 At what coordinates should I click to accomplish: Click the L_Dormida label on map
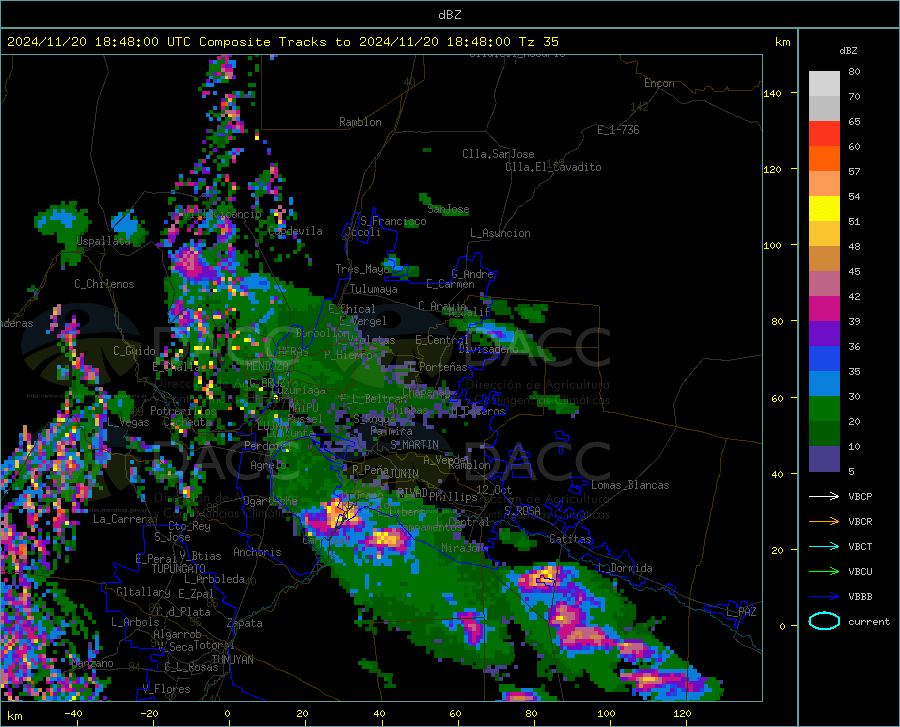coord(625,568)
